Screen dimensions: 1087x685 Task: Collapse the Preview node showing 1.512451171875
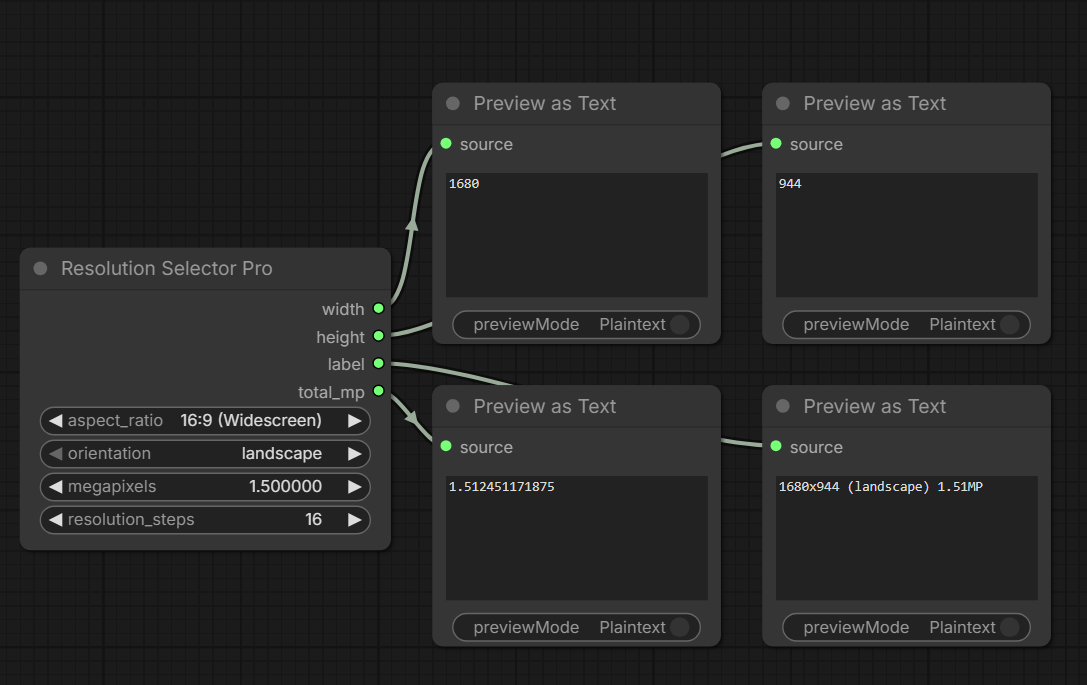(453, 406)
